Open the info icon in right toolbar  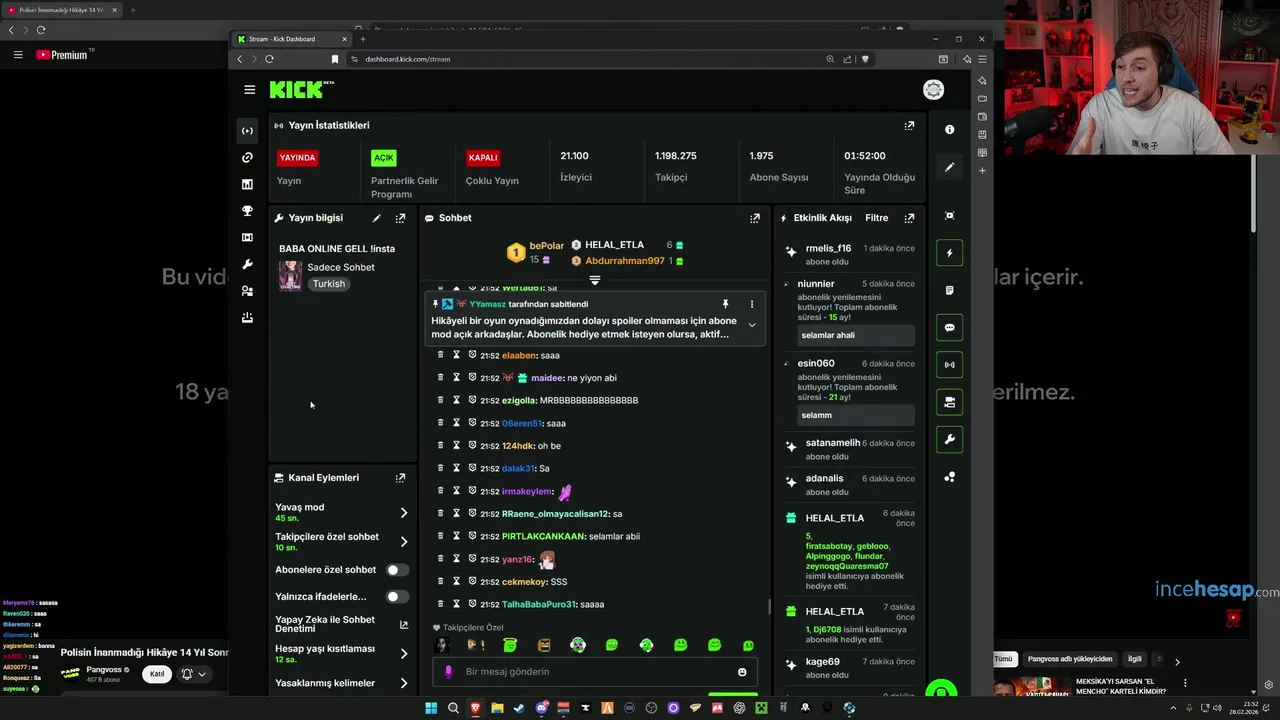[x=949, y=130]
